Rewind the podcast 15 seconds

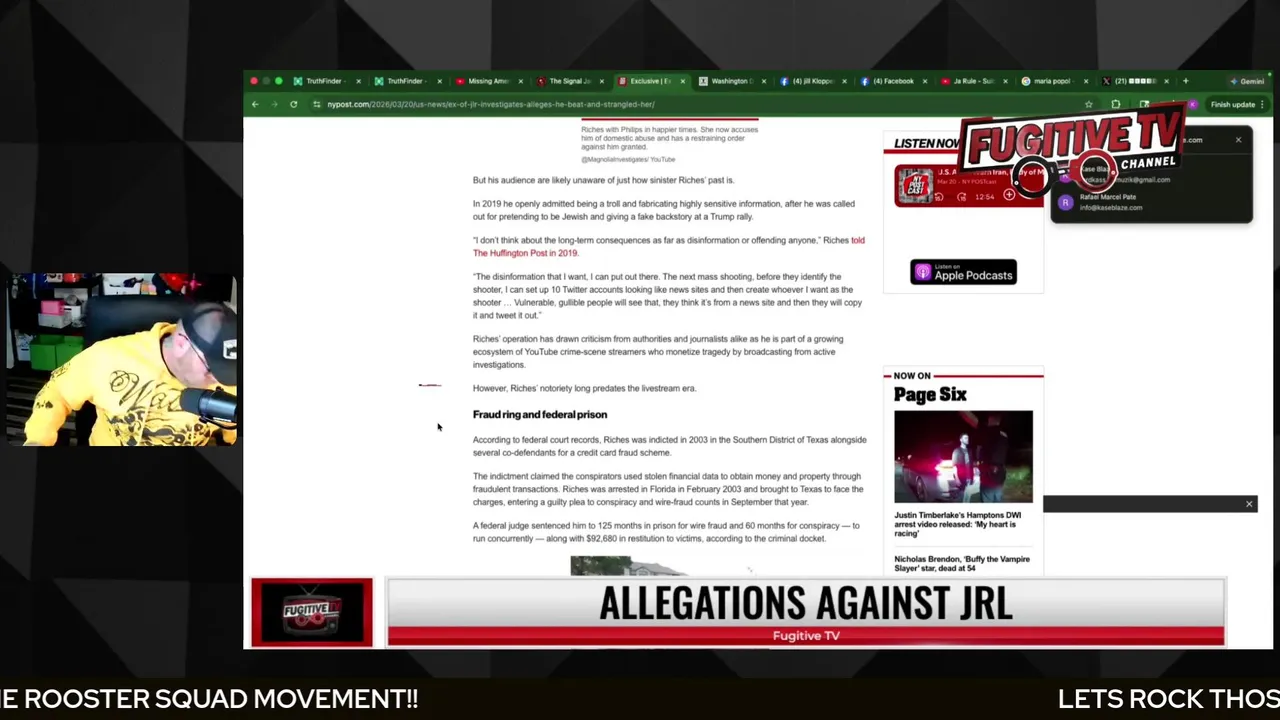point(938,196)
